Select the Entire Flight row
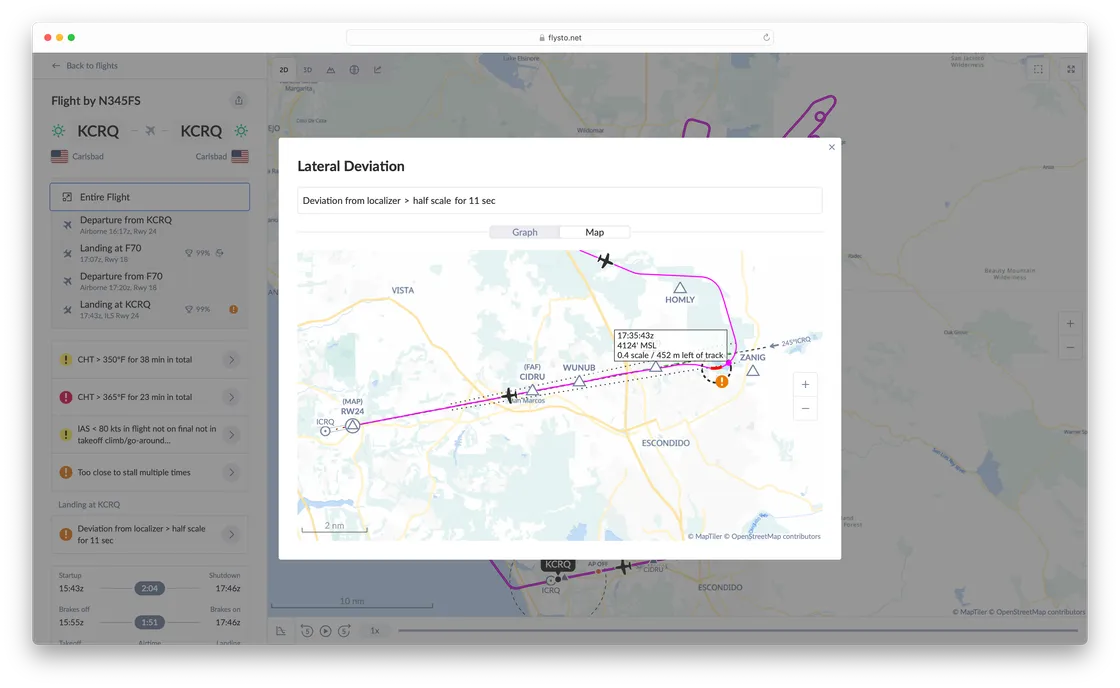The height and width of the screenshot is (688, 1120). [x=150, y=197]
